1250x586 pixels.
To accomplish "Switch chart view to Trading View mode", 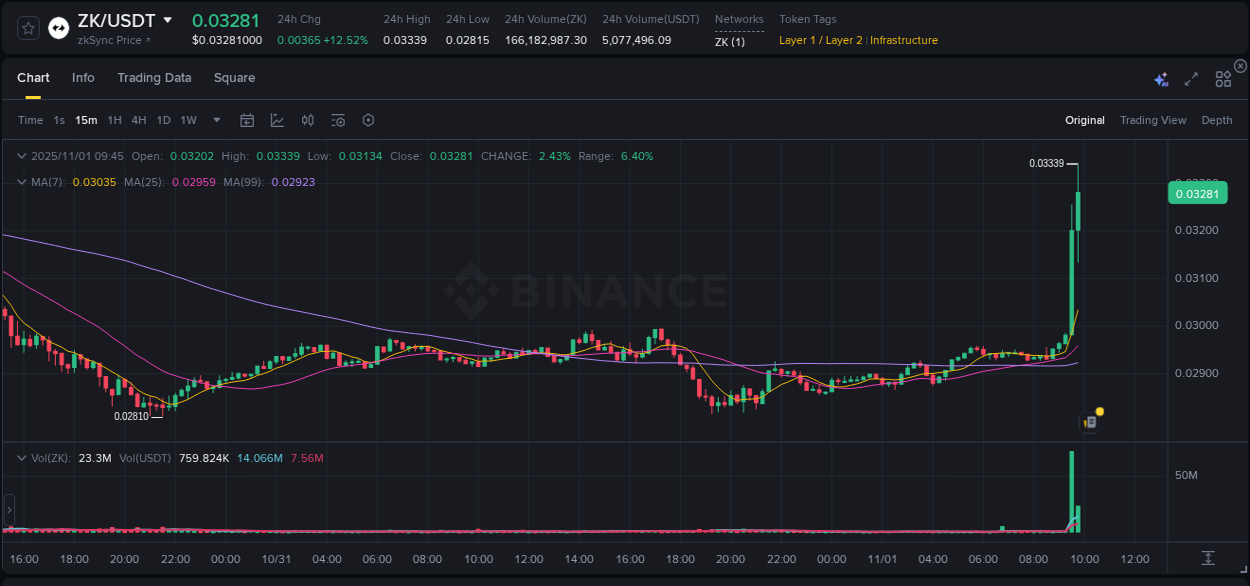I will point(1153,120).
